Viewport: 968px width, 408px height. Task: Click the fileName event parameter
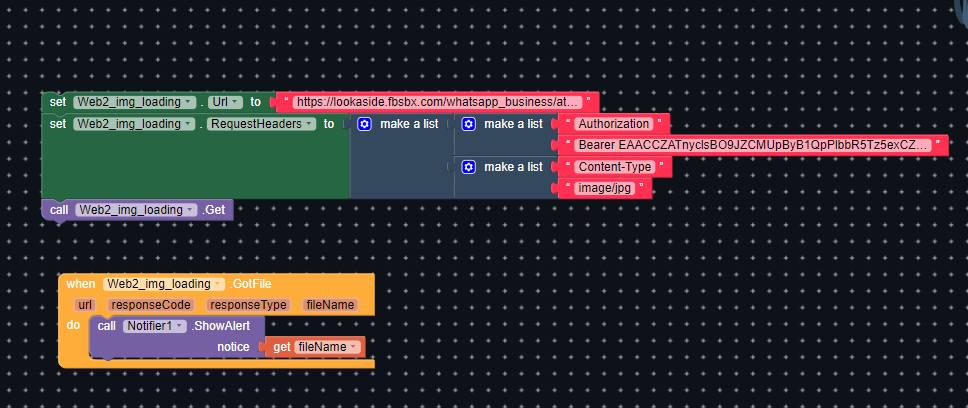(x=330, y=305)
